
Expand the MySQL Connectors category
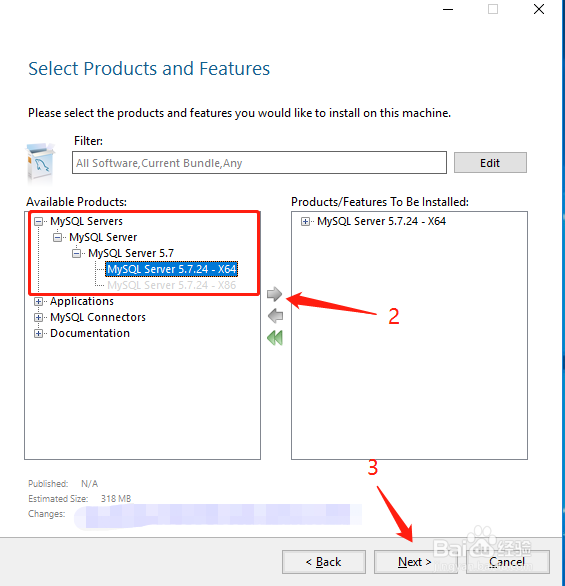pyautogui.click(x=38, y=317)
